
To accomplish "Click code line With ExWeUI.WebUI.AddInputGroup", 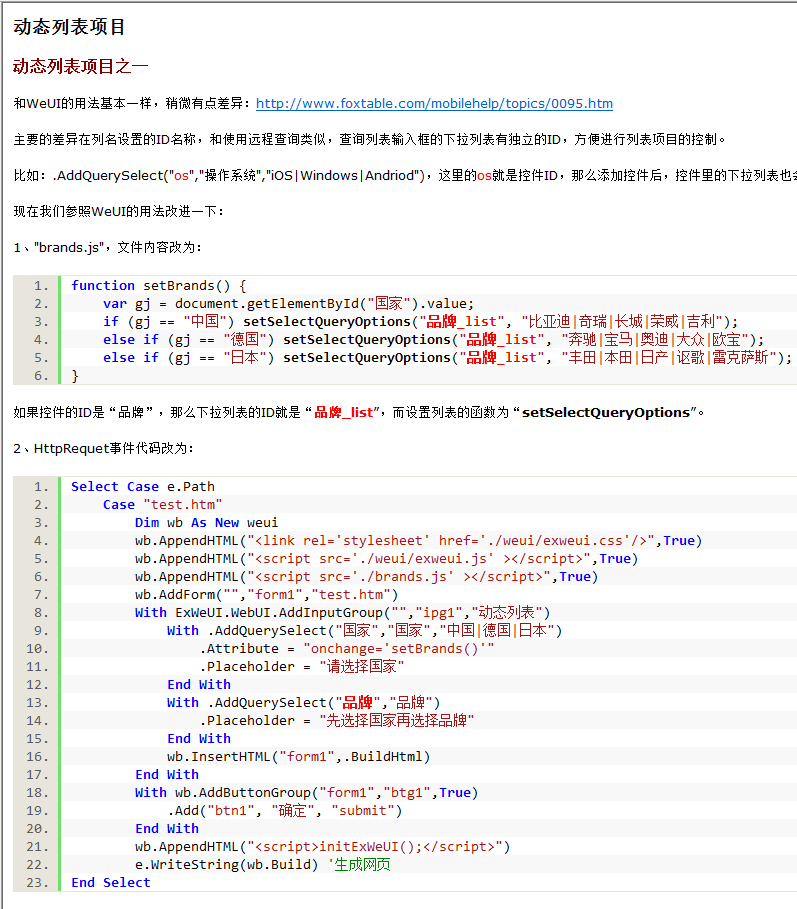I will pyautogui.click(x=343, y=612).
